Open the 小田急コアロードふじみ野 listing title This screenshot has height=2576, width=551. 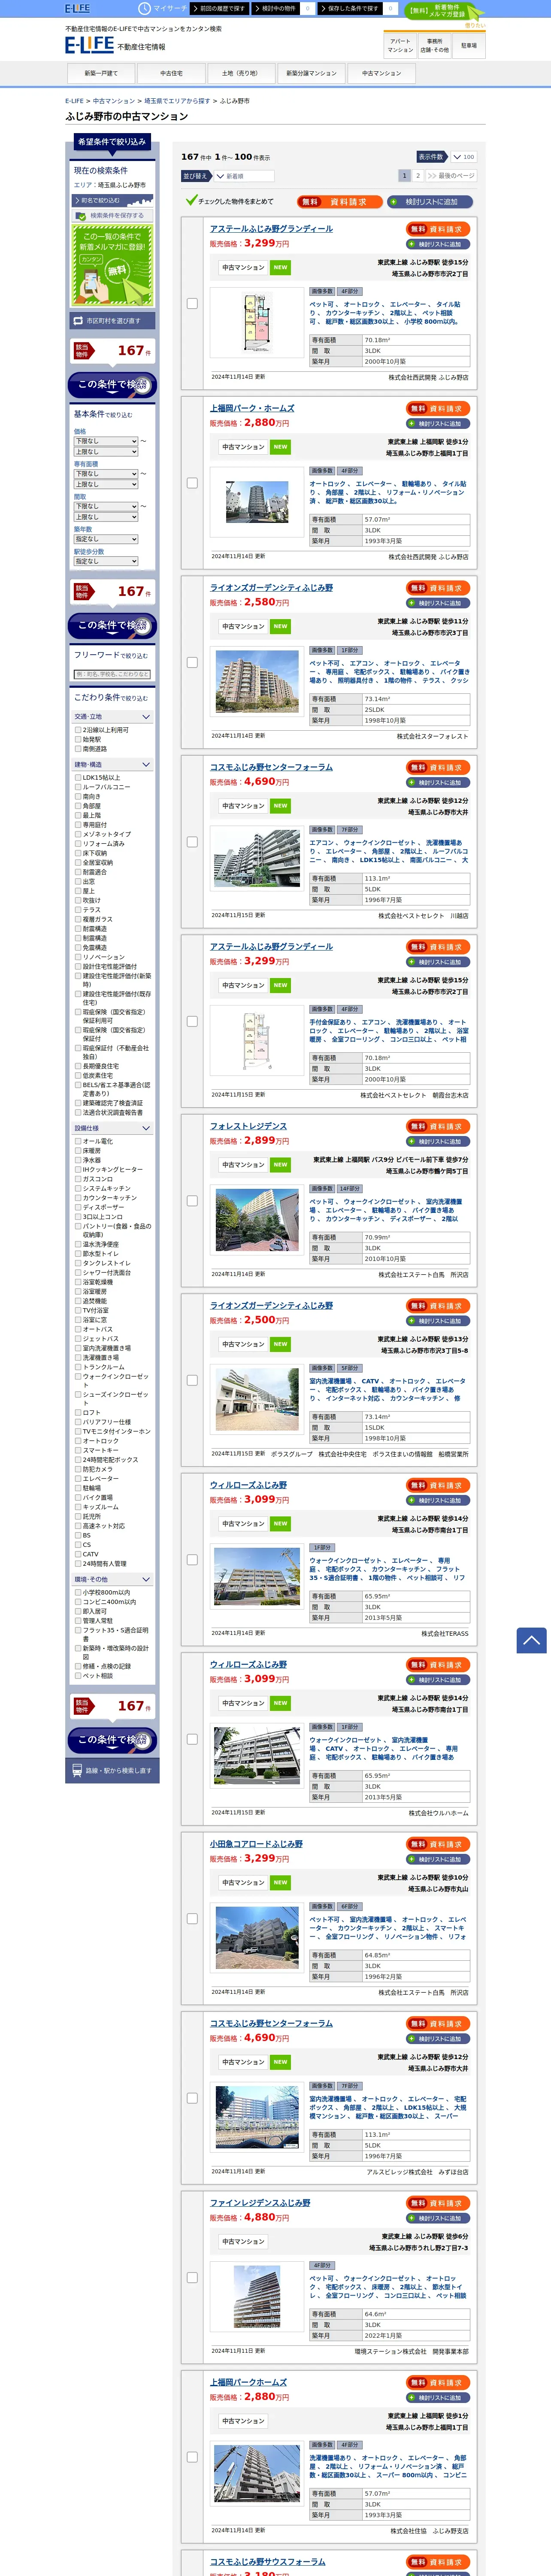pos(256,1844)
